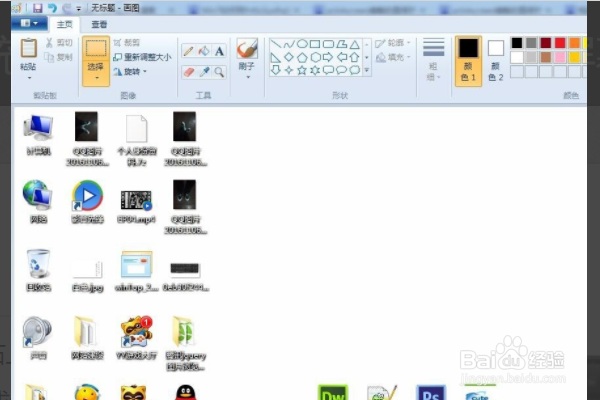Choose the Diamond shape
This screenshot has height=400, width=600.
pyautogui.click(x=289, y=58)
